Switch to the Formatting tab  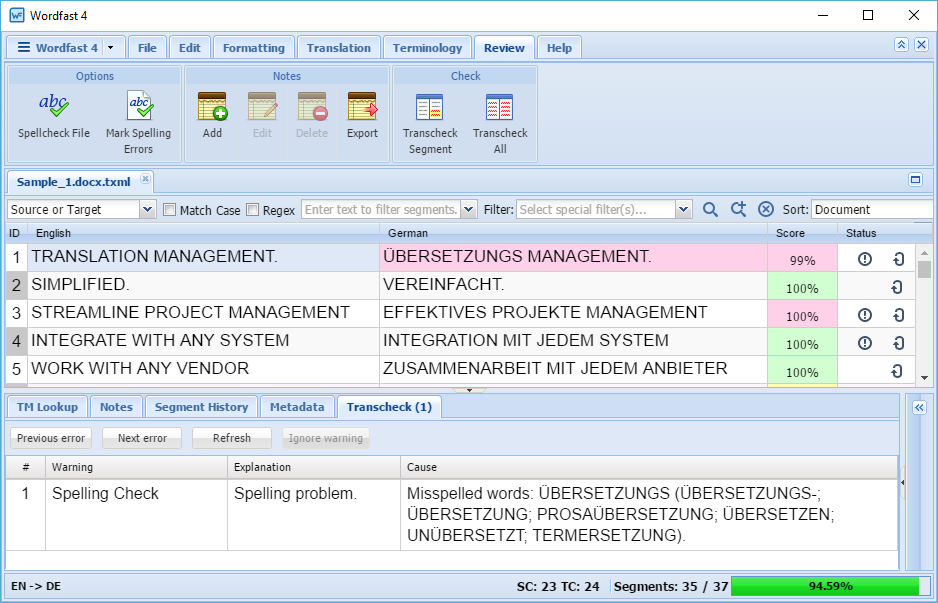tap(254, 48)
